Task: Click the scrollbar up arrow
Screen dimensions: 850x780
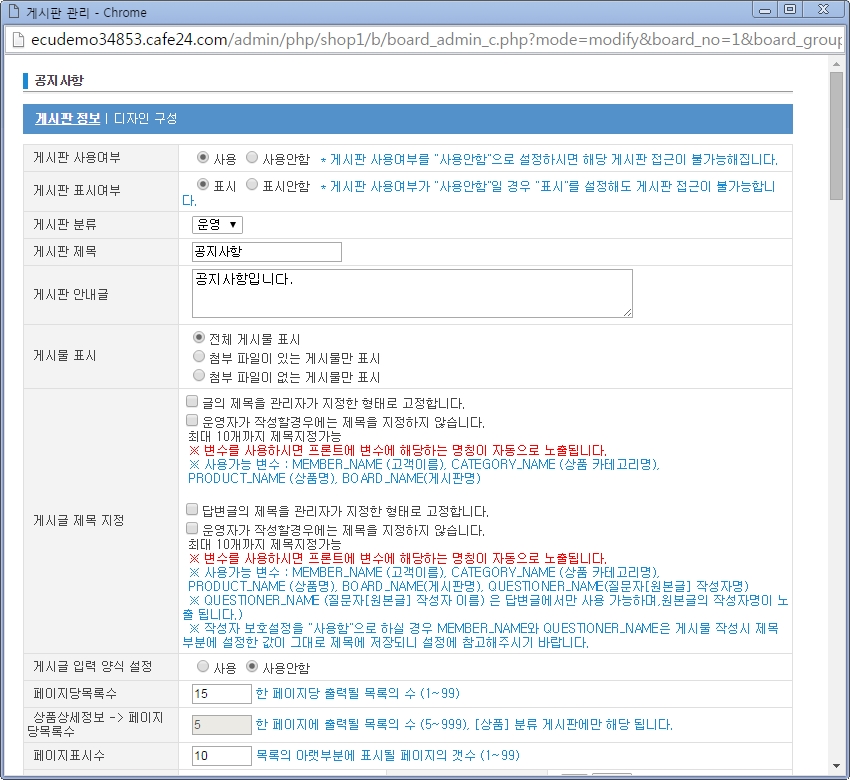Action: (838, 64)
